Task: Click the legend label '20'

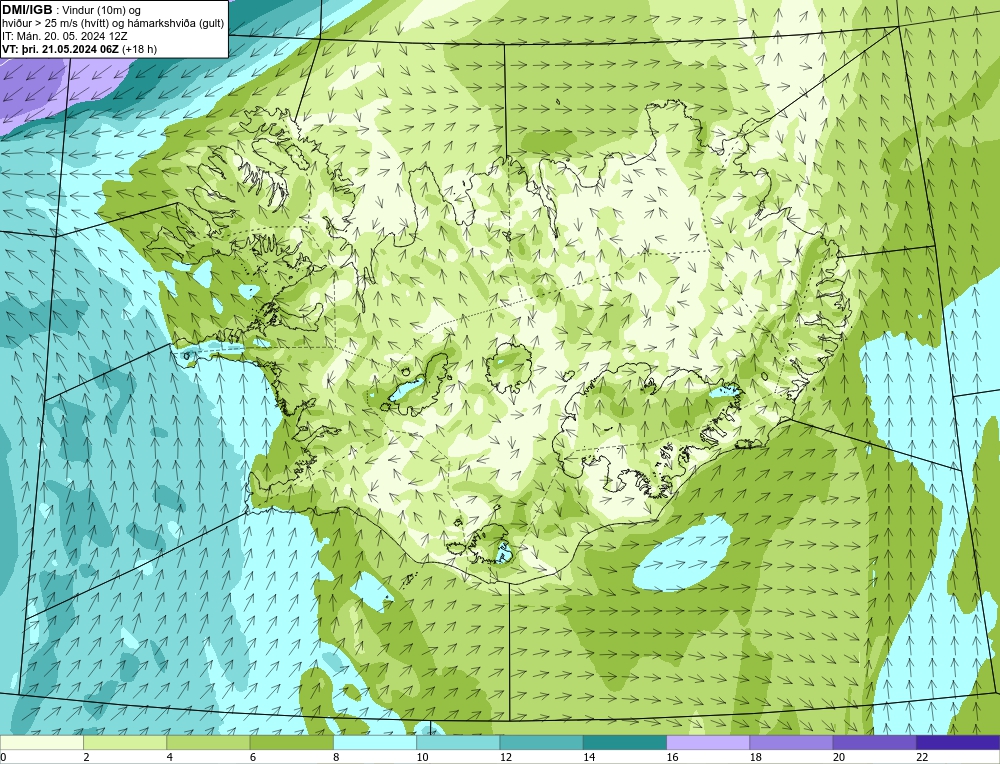Action: [837, 757]
